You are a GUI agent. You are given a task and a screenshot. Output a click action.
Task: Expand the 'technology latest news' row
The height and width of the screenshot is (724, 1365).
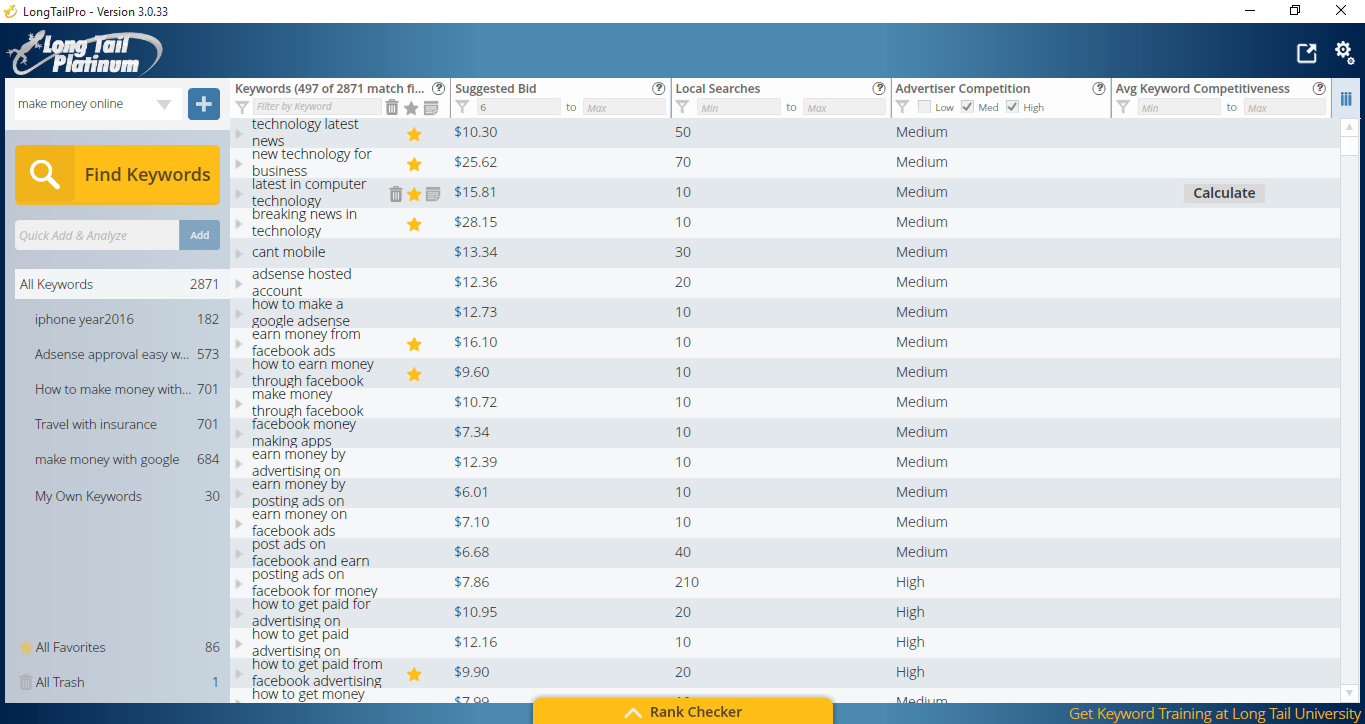239,133
